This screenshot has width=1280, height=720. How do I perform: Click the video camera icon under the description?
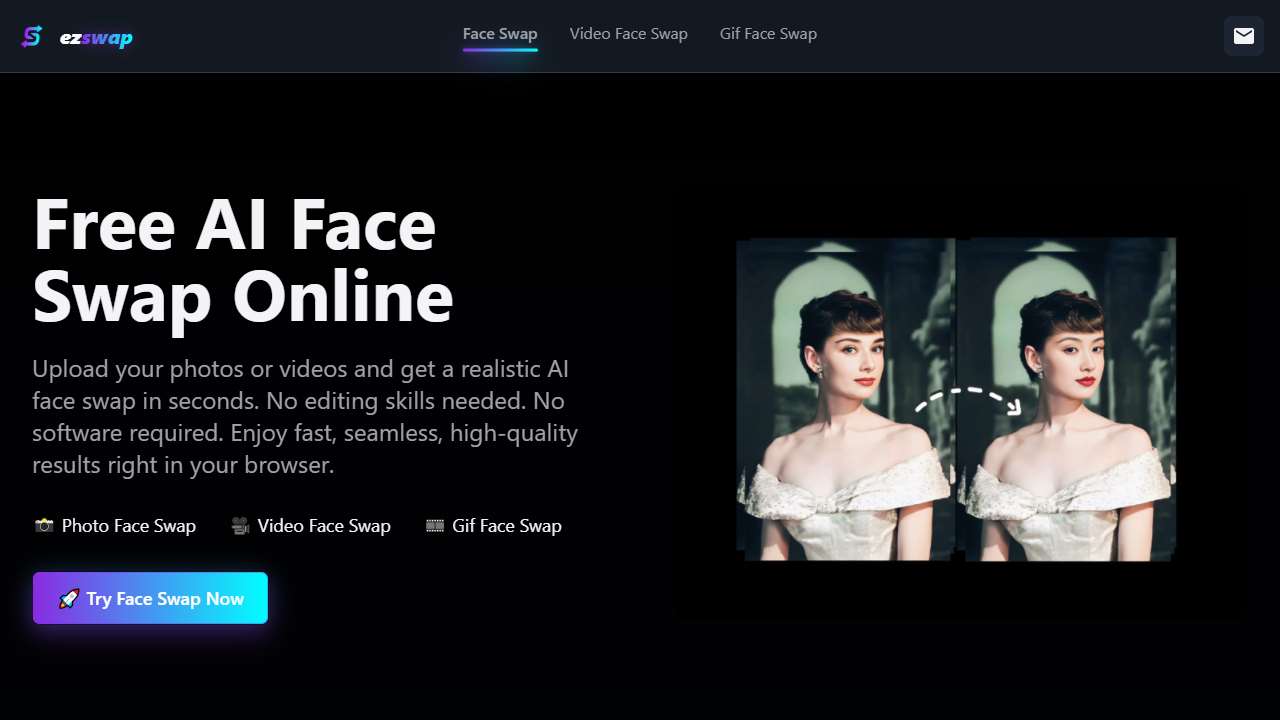tap(240, 526)
